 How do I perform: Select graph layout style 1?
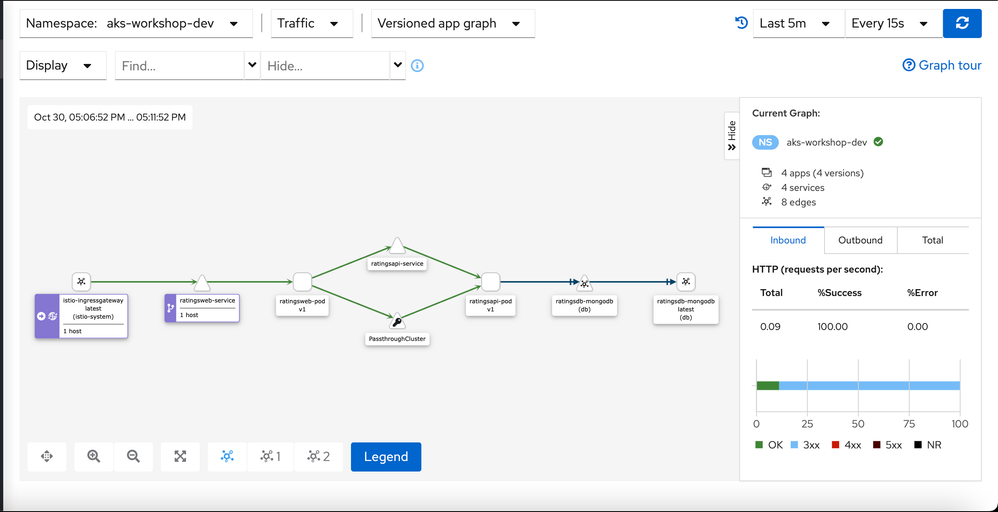click(270, 456)
